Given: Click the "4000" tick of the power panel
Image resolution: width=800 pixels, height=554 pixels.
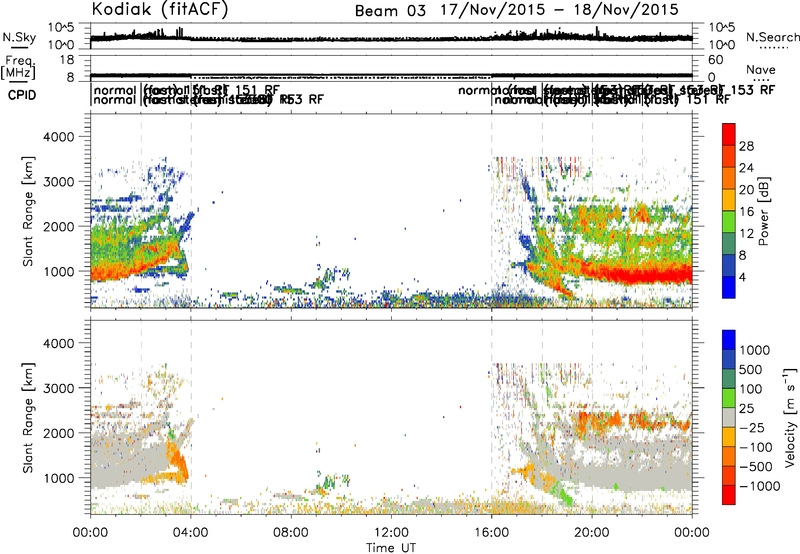Looking at the screenshot, I should pos(58,137).
